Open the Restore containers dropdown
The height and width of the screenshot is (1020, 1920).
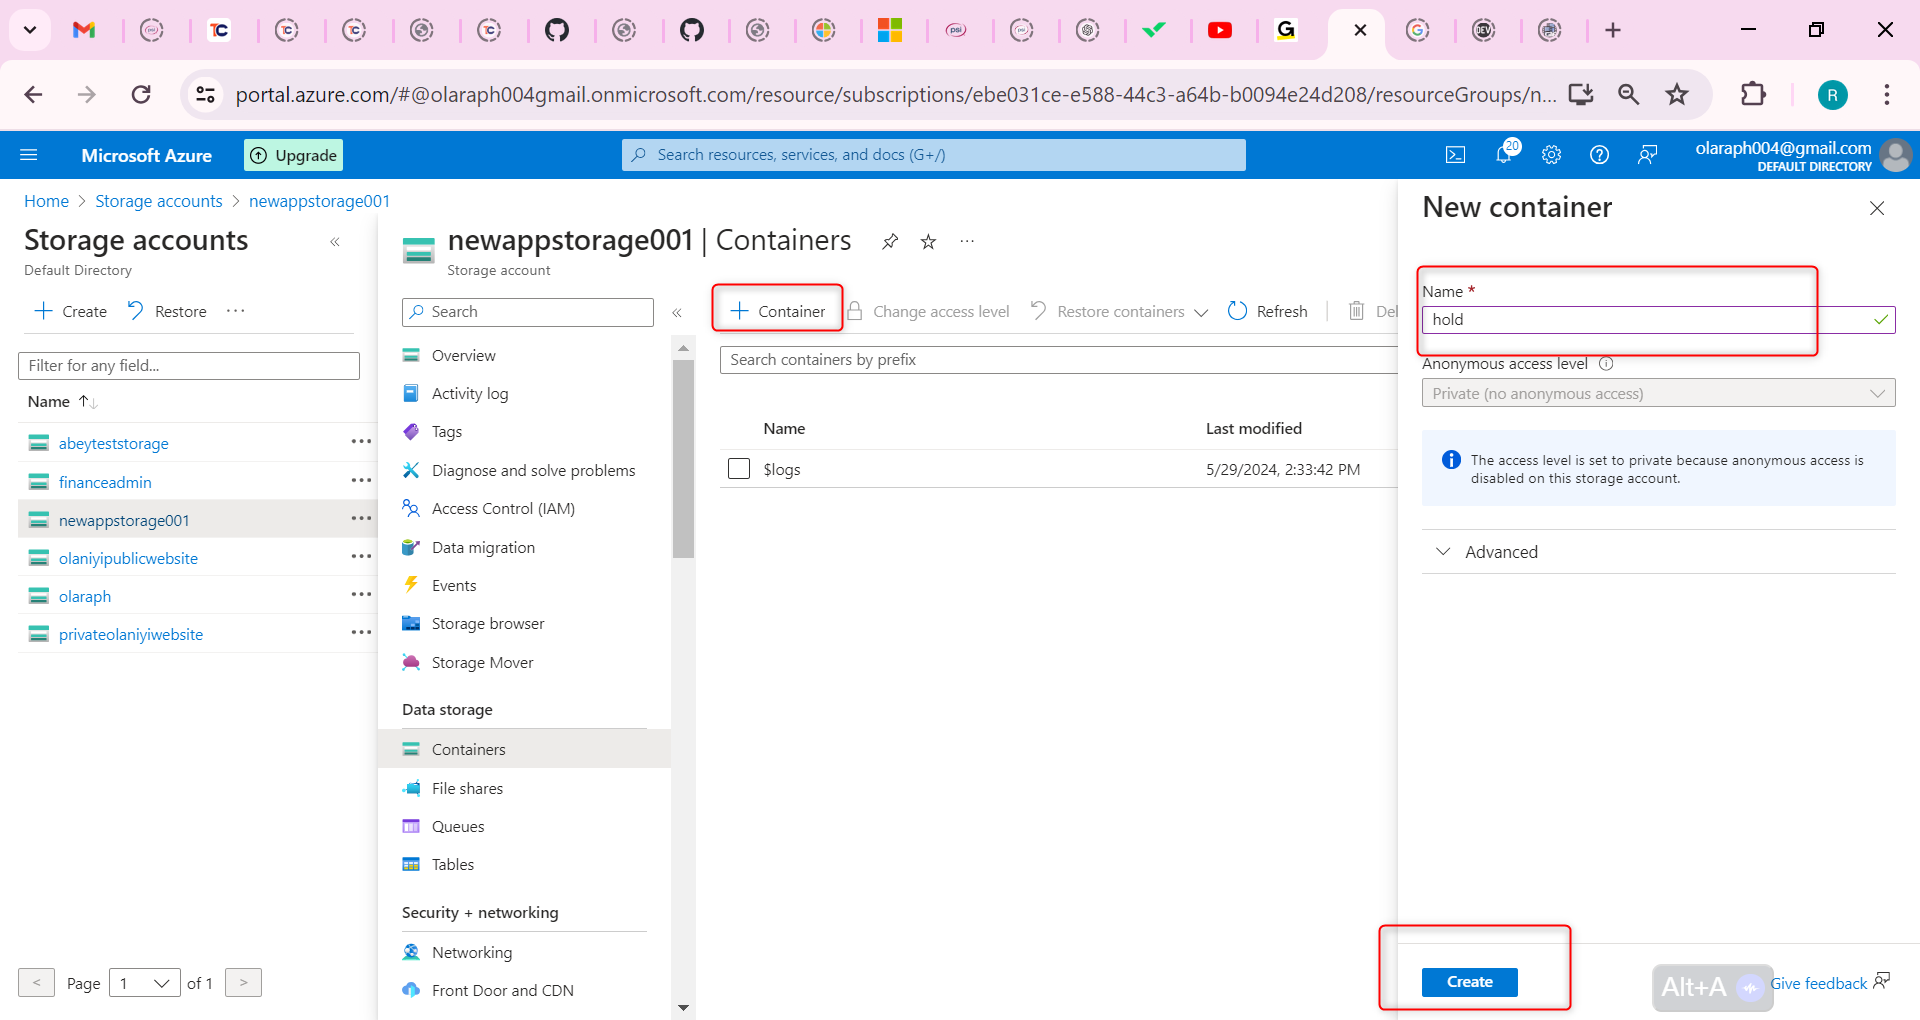point(1119,311)
